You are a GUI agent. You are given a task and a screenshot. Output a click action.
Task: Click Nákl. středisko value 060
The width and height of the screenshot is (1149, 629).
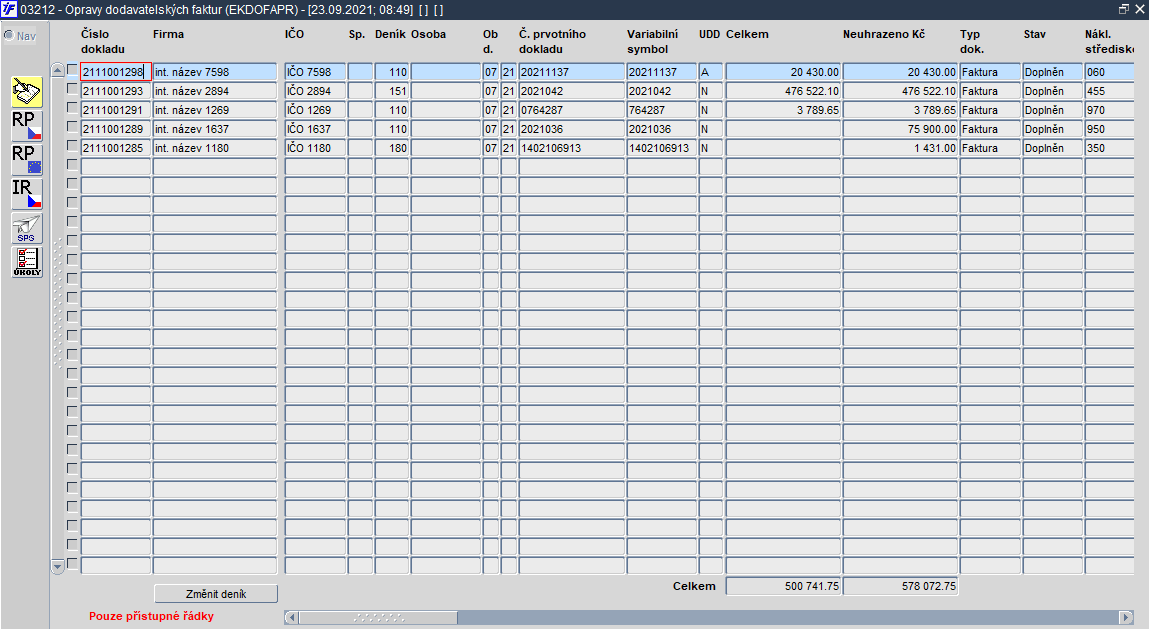point(1109,72)
